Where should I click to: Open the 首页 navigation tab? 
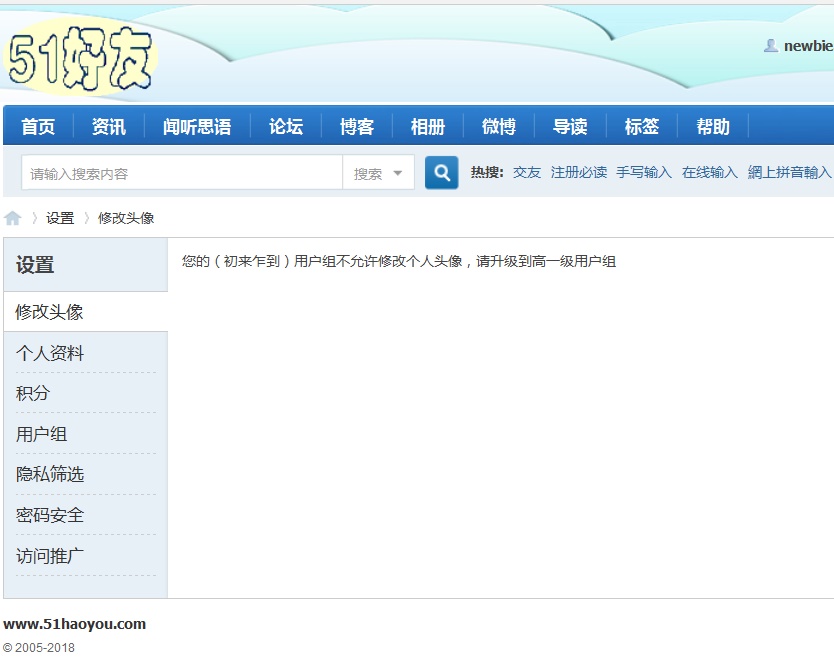pos(38,127)
